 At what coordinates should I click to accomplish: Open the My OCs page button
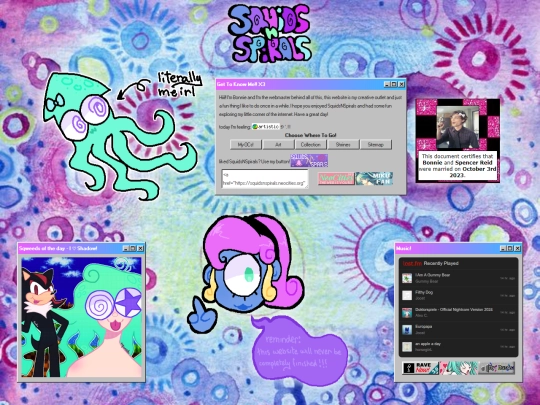coord(246,145)
